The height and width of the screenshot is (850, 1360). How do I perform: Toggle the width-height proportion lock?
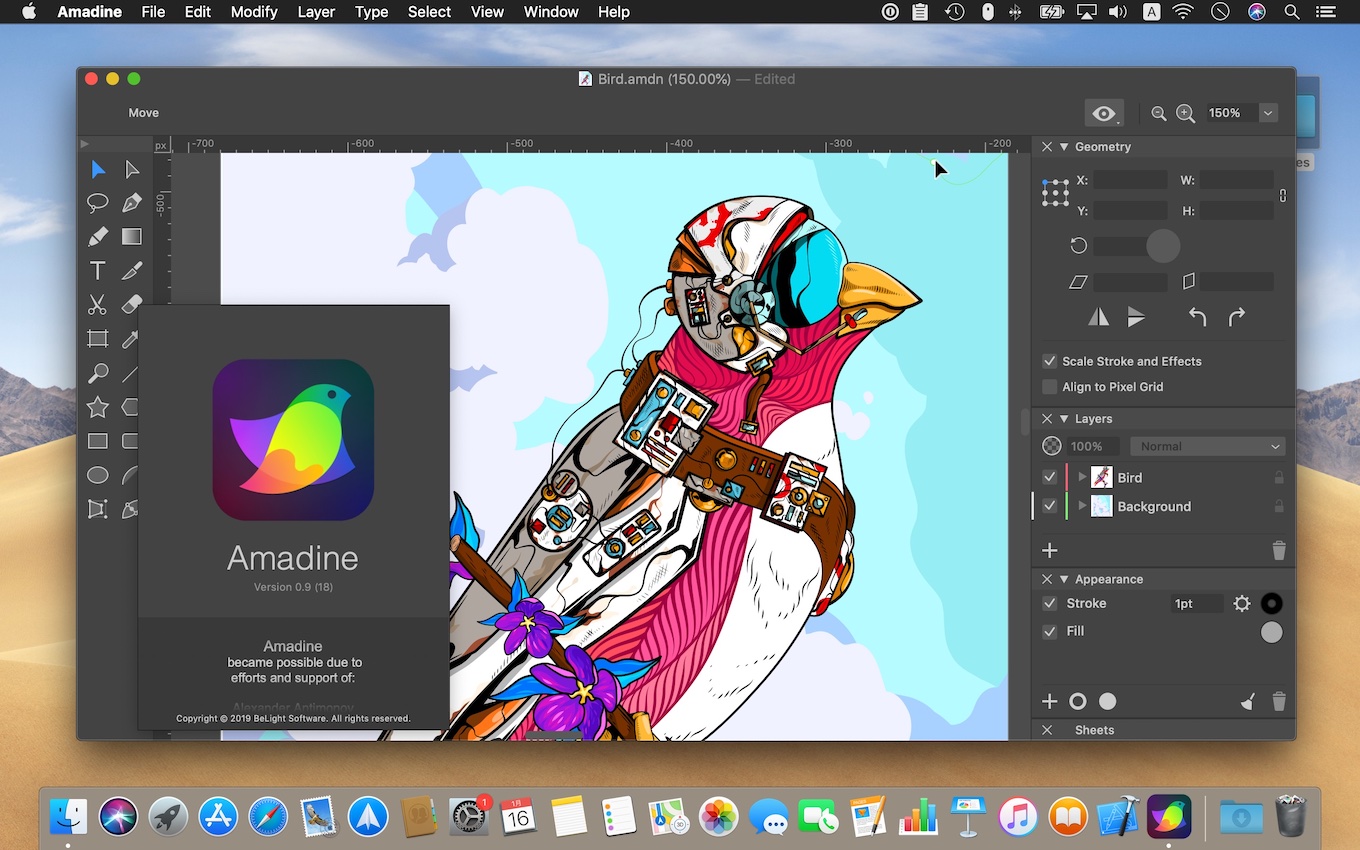(x=1283, y=195)
